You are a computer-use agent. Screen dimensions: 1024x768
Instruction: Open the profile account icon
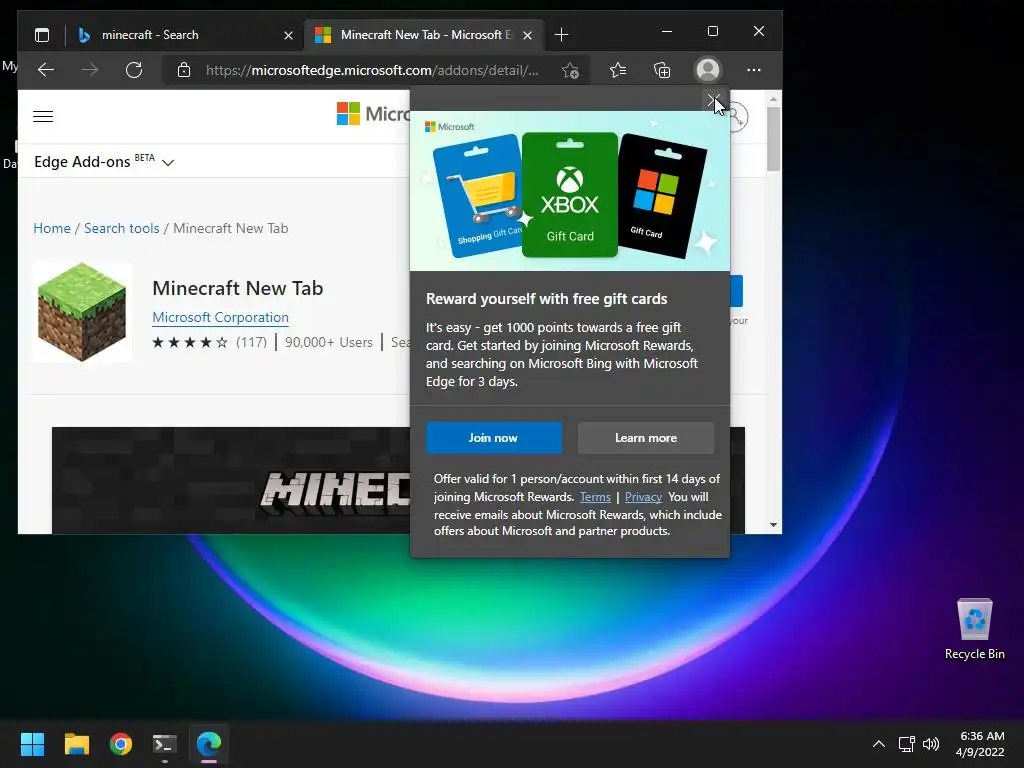708,70
